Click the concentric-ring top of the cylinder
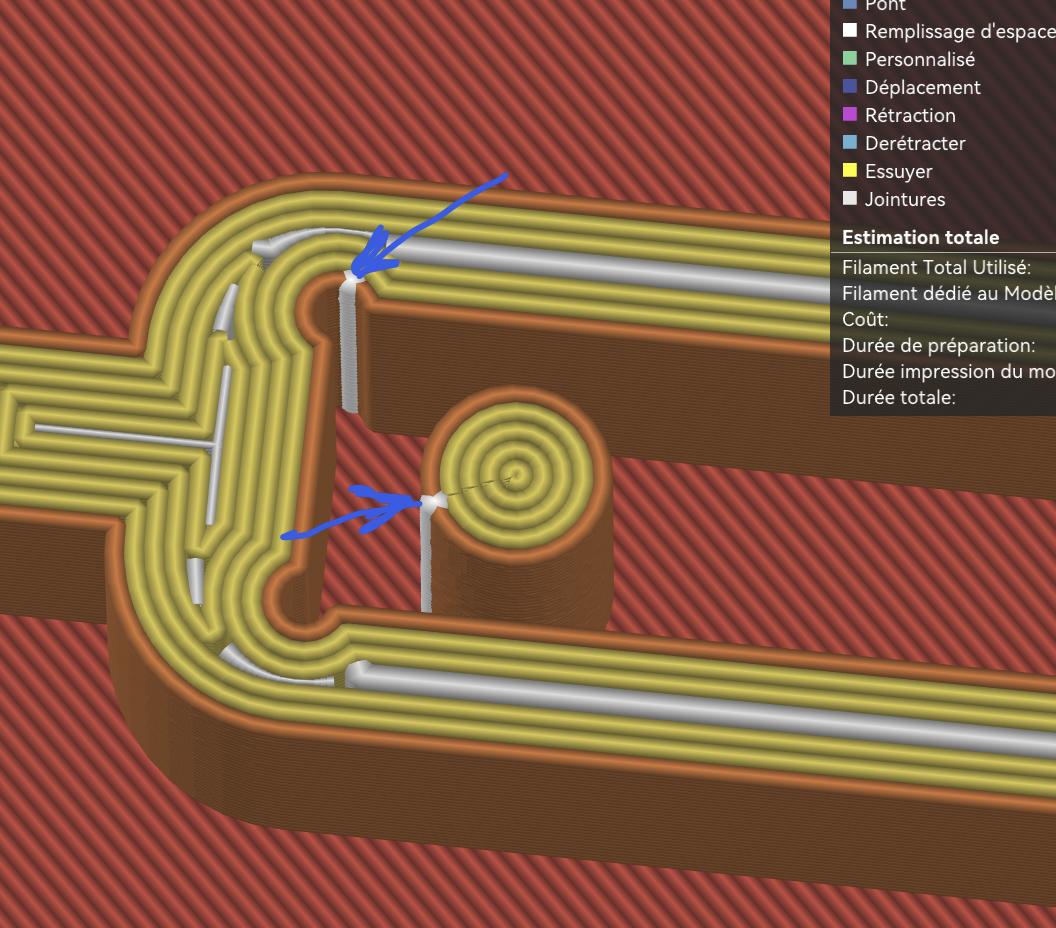The image size is (1056, 928). [516, 475]
